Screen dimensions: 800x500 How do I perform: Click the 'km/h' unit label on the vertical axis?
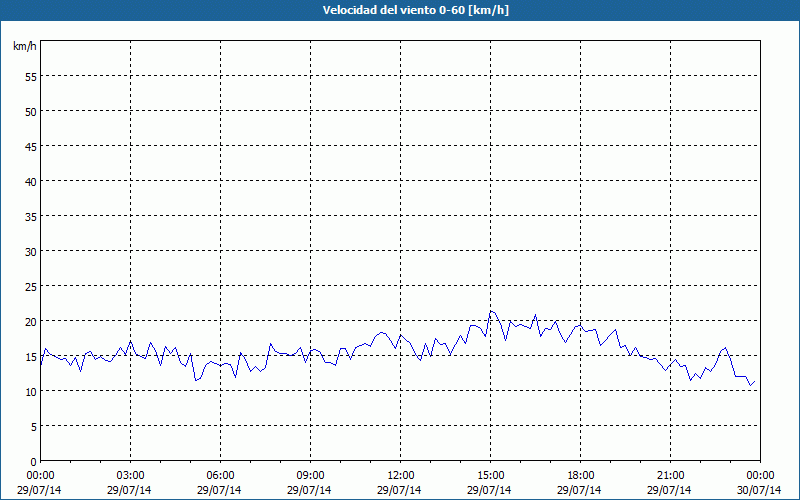24,46
